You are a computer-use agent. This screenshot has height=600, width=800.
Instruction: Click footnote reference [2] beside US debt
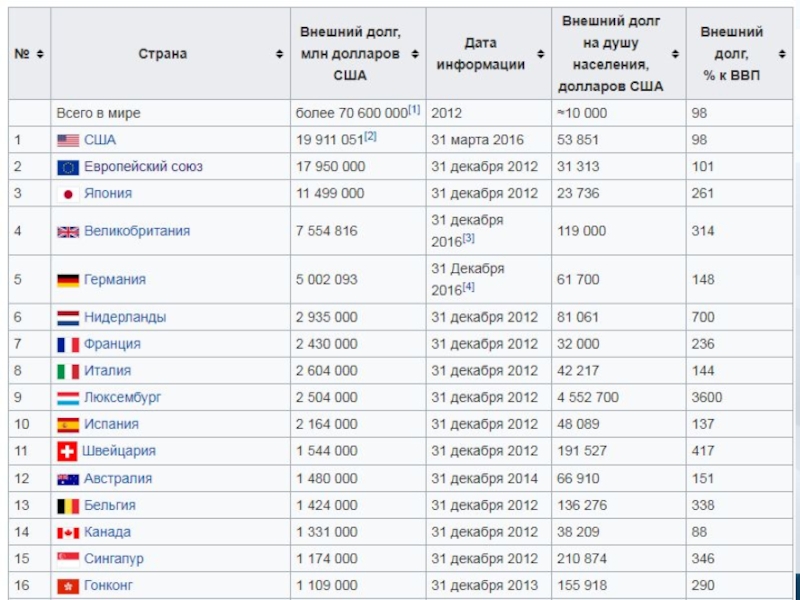click(370, 136)
